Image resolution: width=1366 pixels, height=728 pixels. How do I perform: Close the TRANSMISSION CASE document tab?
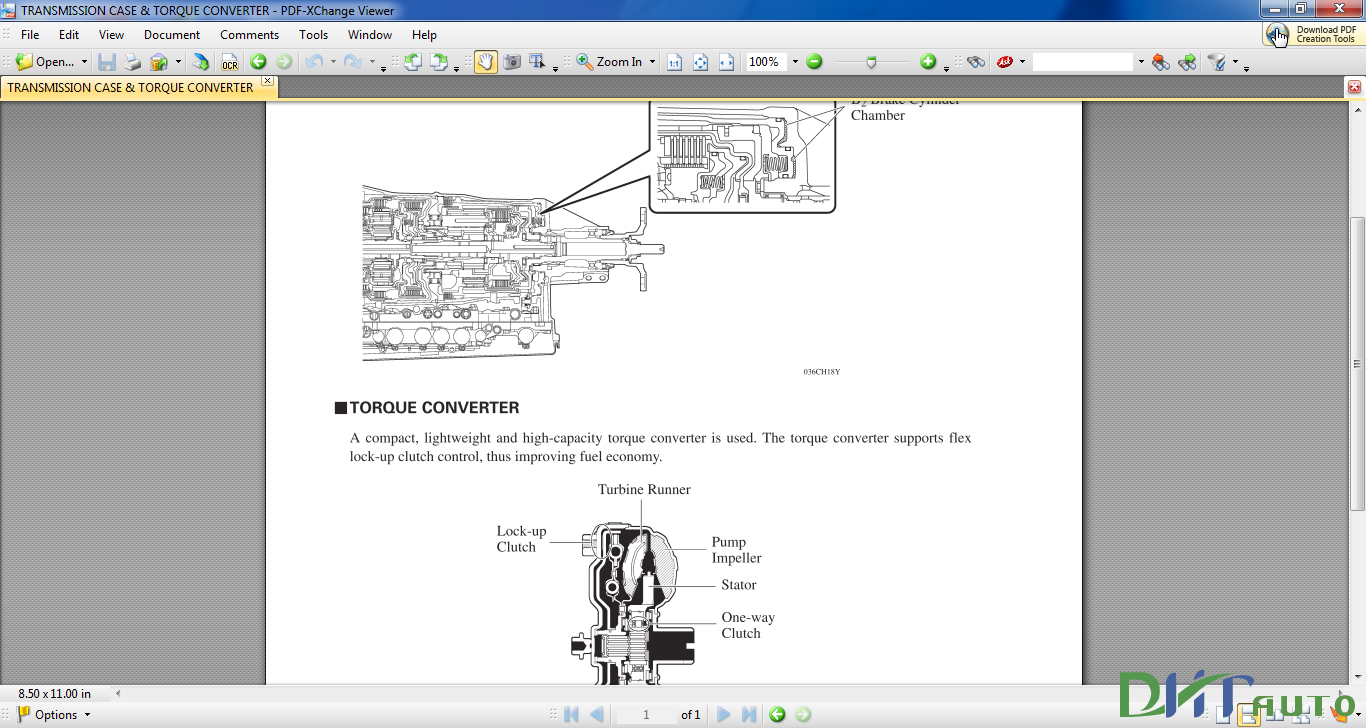coord(267,81)
